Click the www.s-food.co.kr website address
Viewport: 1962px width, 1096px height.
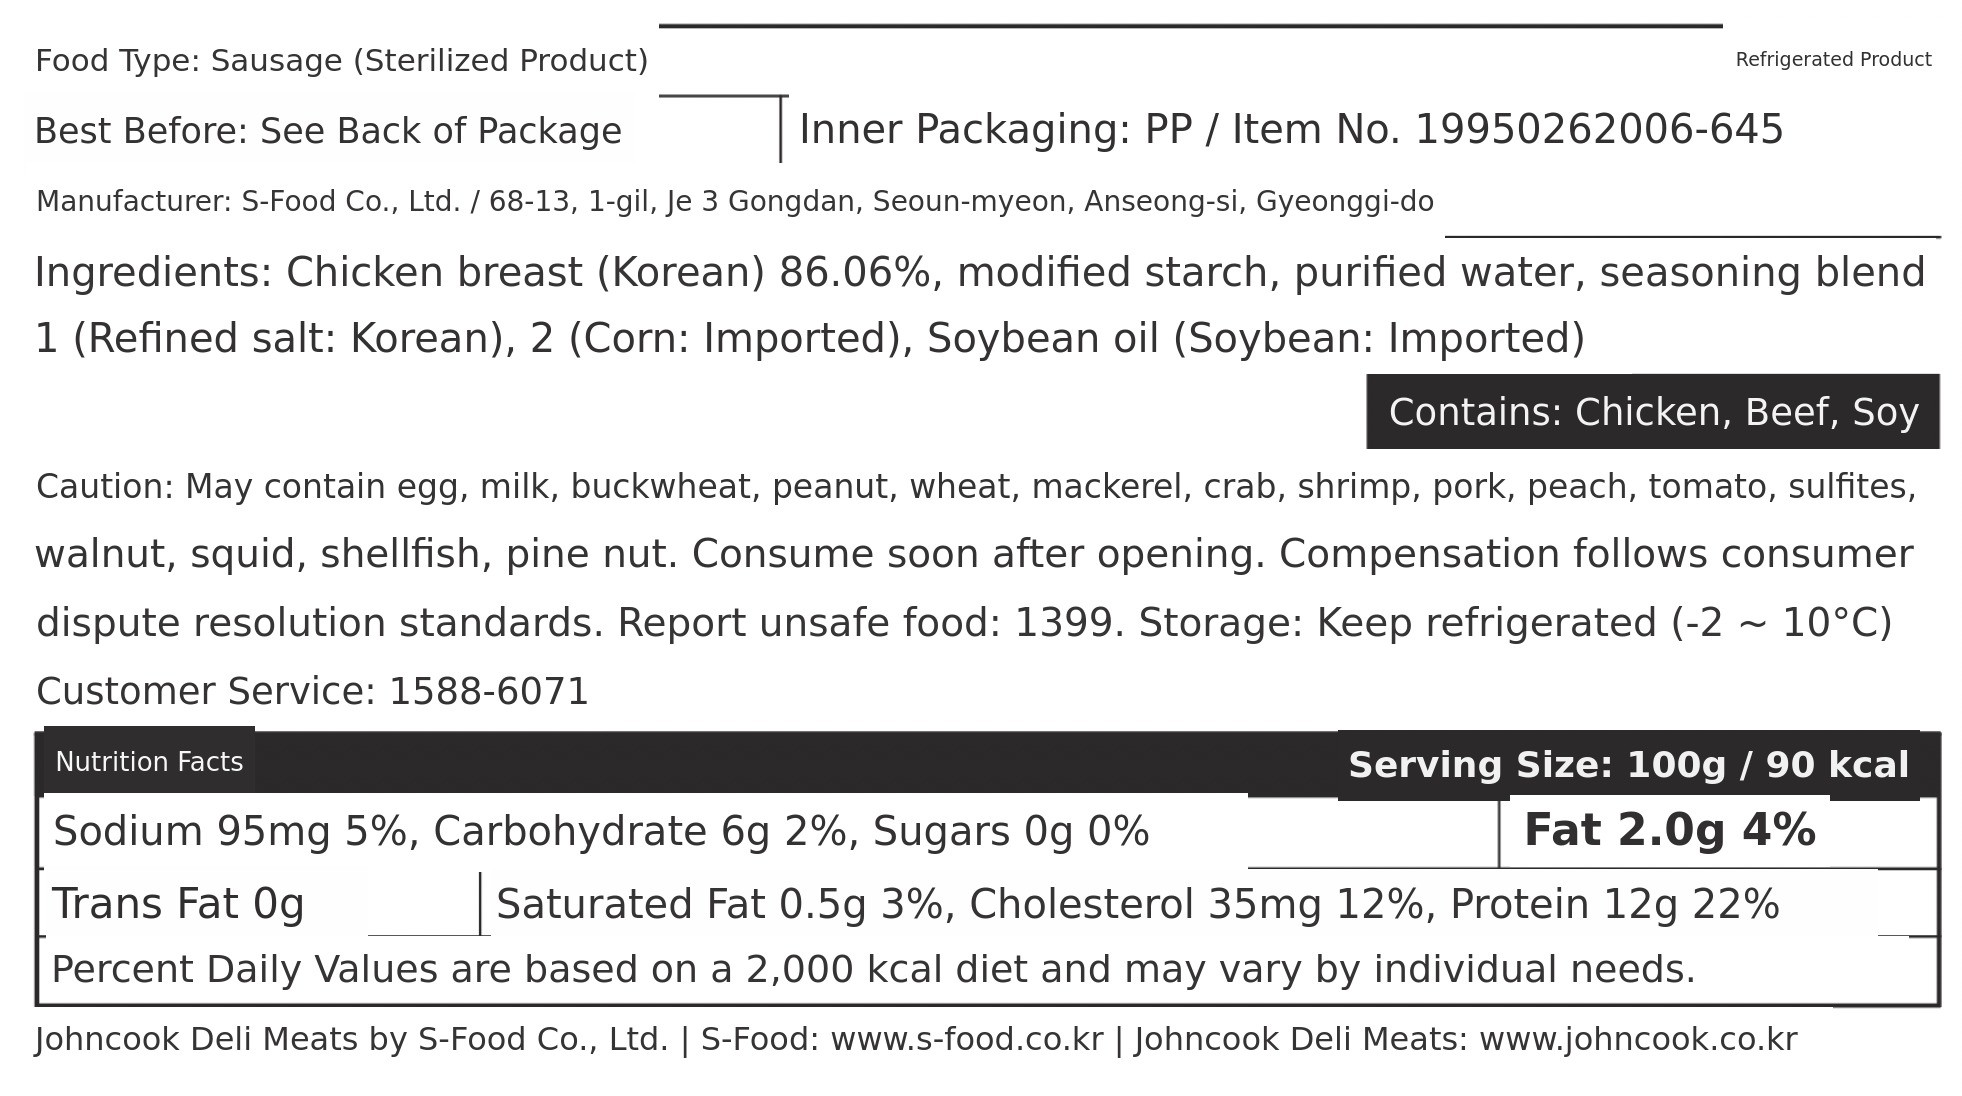coord(966,1039)
